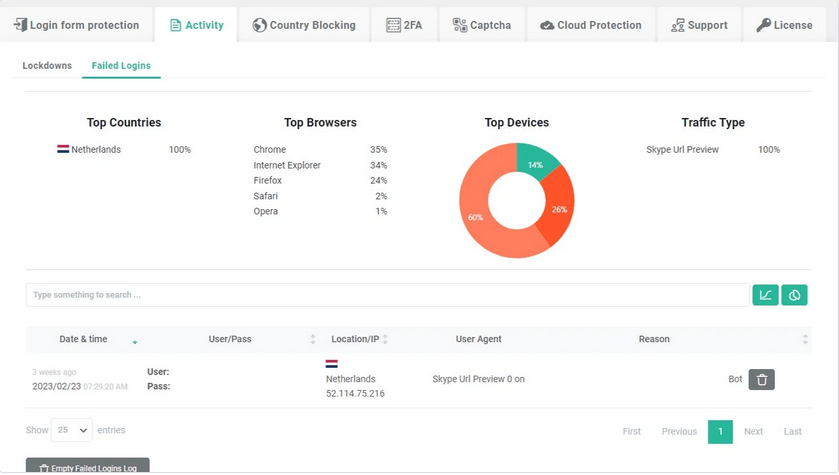
Task: Select page 1 in pagination
Action: tap(720, 432)
